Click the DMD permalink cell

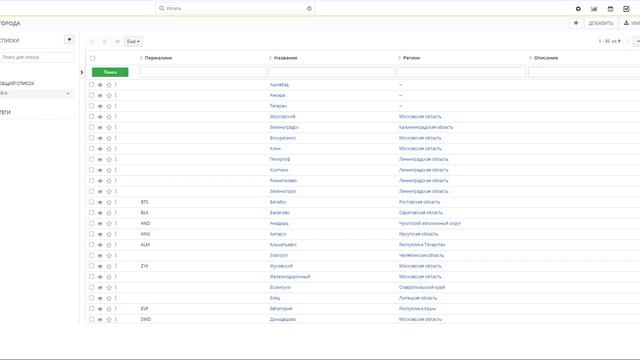tap(146, 319)
